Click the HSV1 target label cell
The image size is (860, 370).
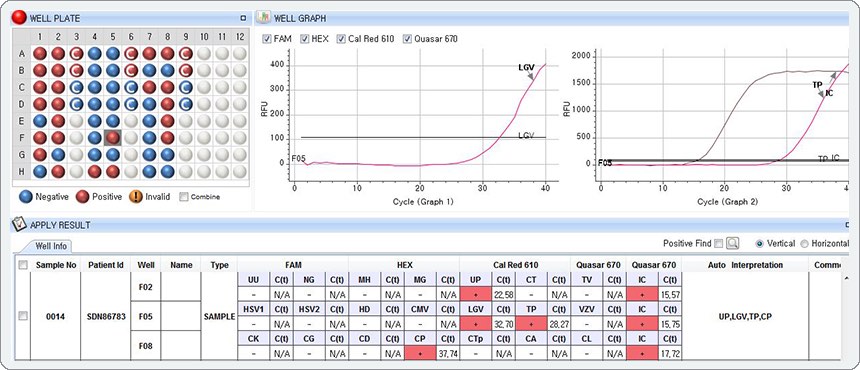click(x=254, y=310)
